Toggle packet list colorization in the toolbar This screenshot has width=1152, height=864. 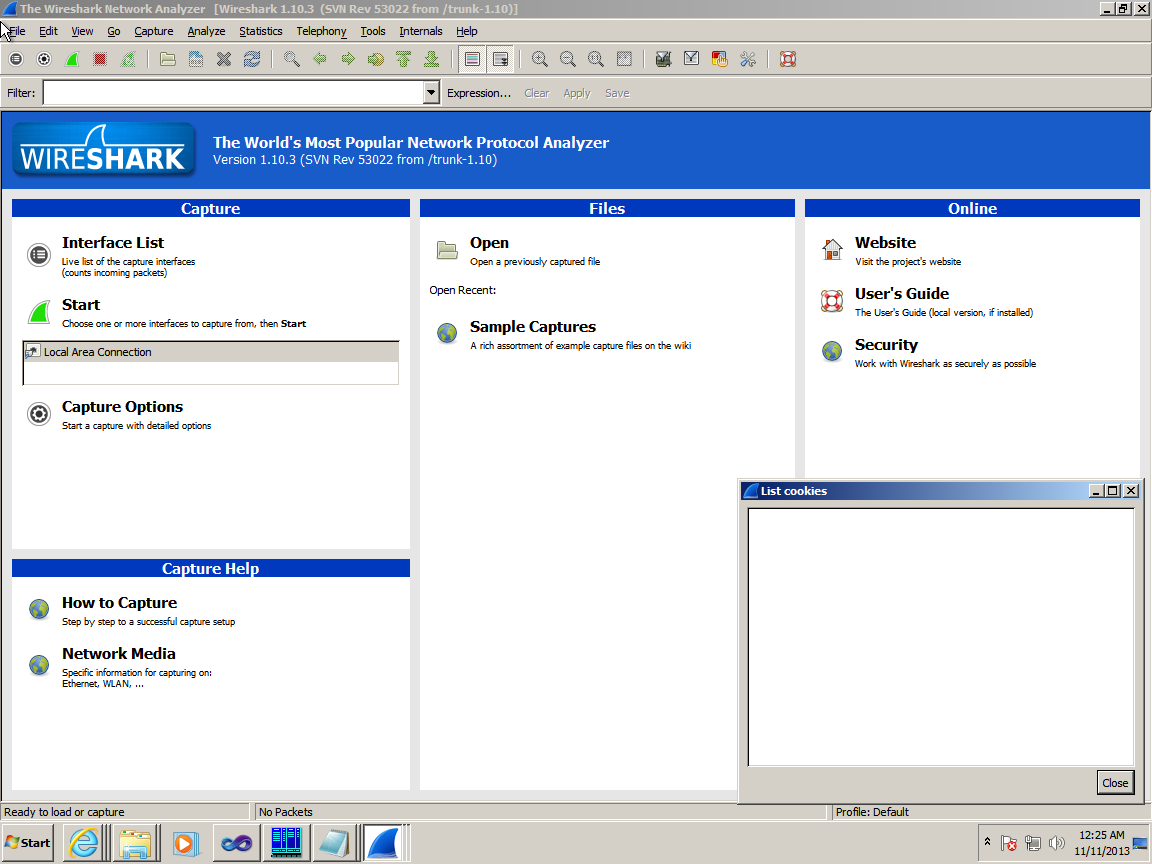472,60
